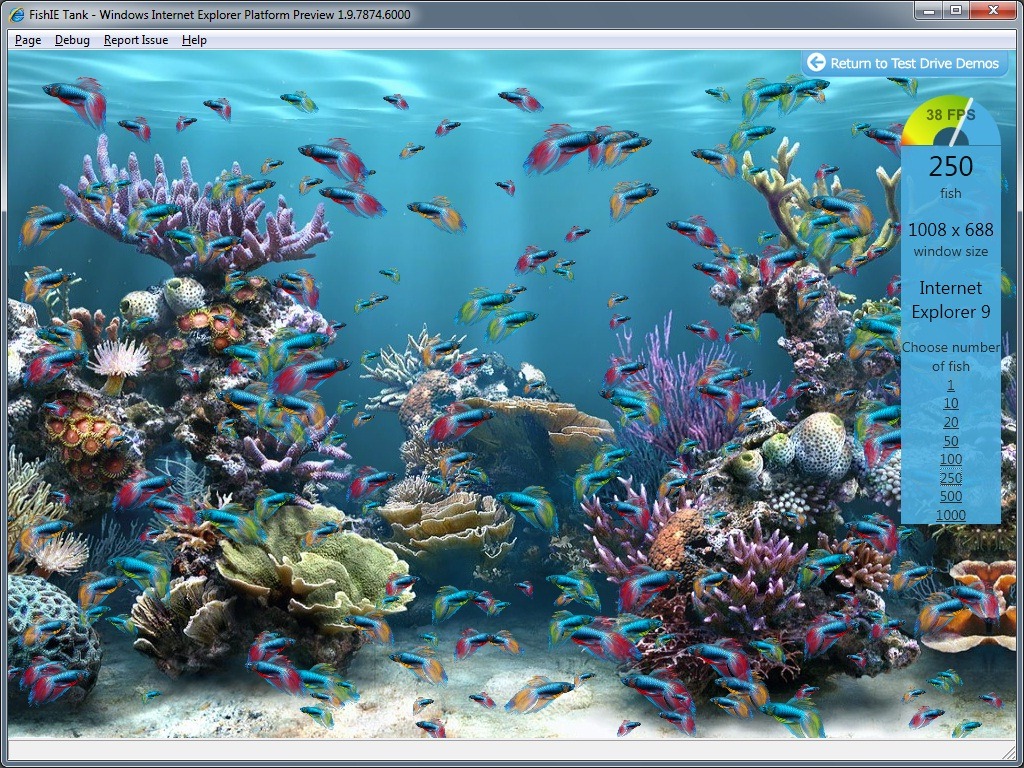The height and width of the screenshot is (768, 1024).
Task: Open the Report Issue menu
Action: (x=136, y=40)
